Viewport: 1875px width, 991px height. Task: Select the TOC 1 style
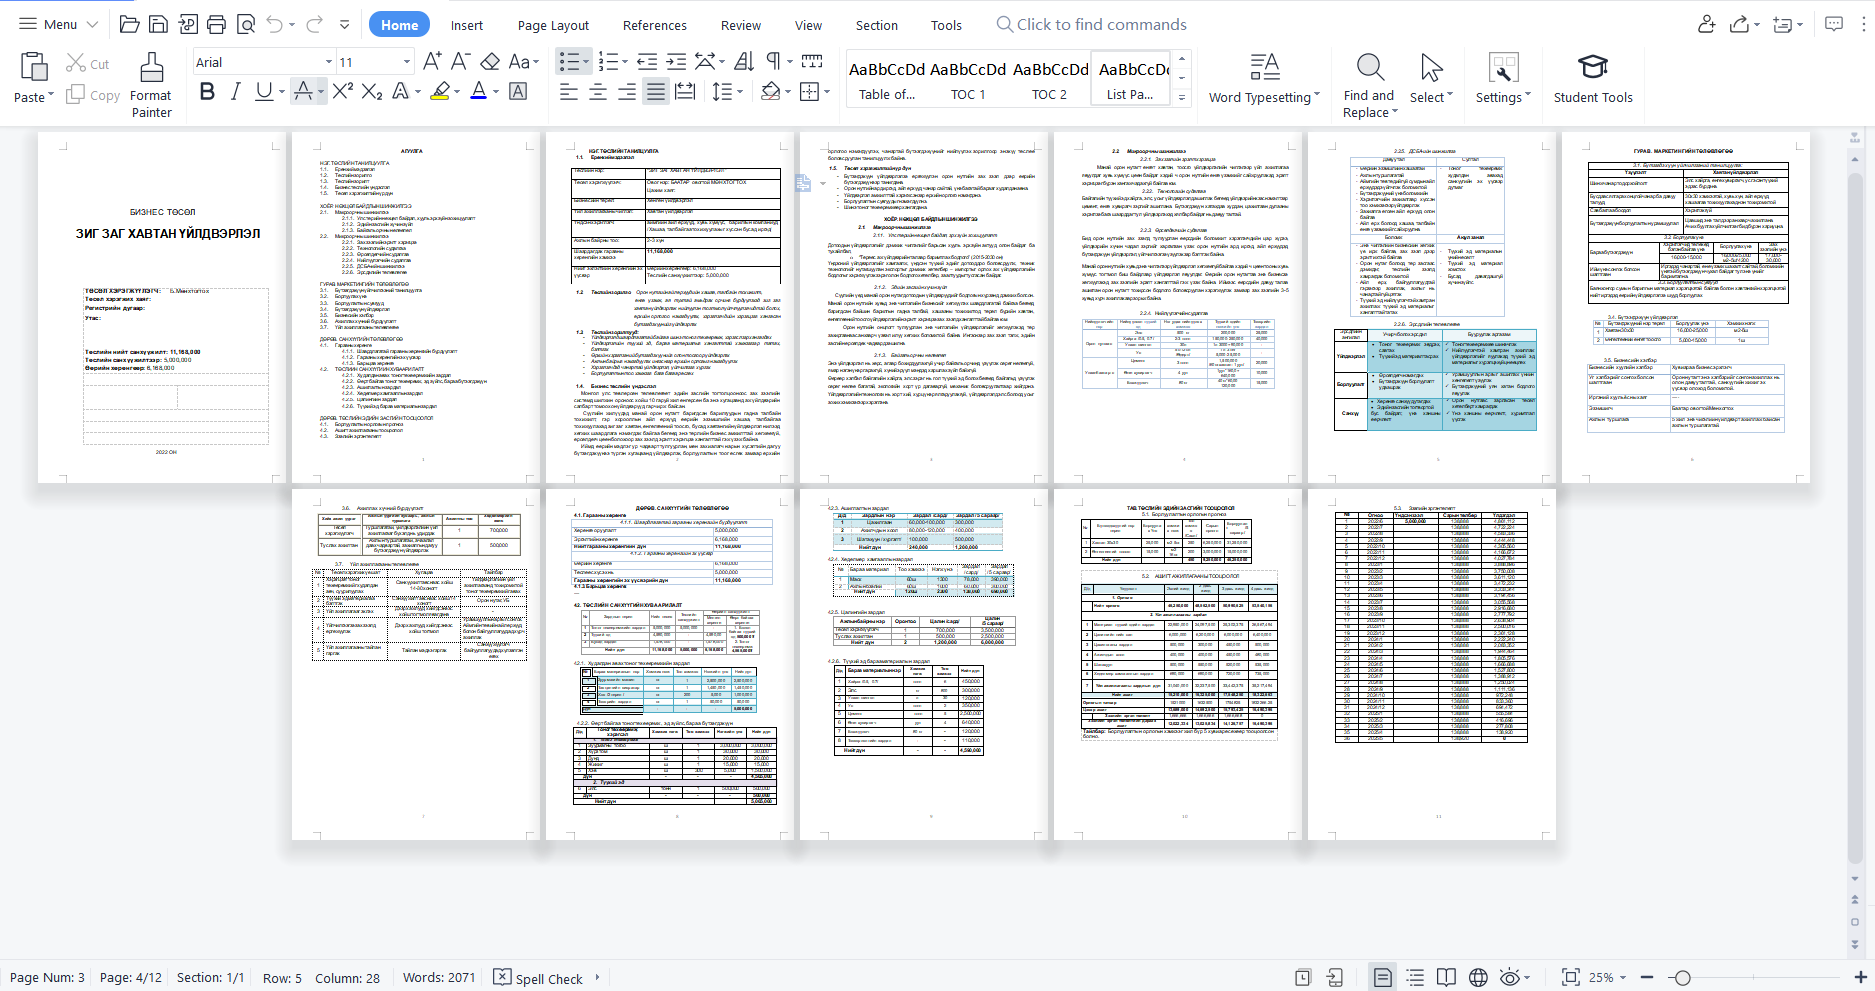967,80
